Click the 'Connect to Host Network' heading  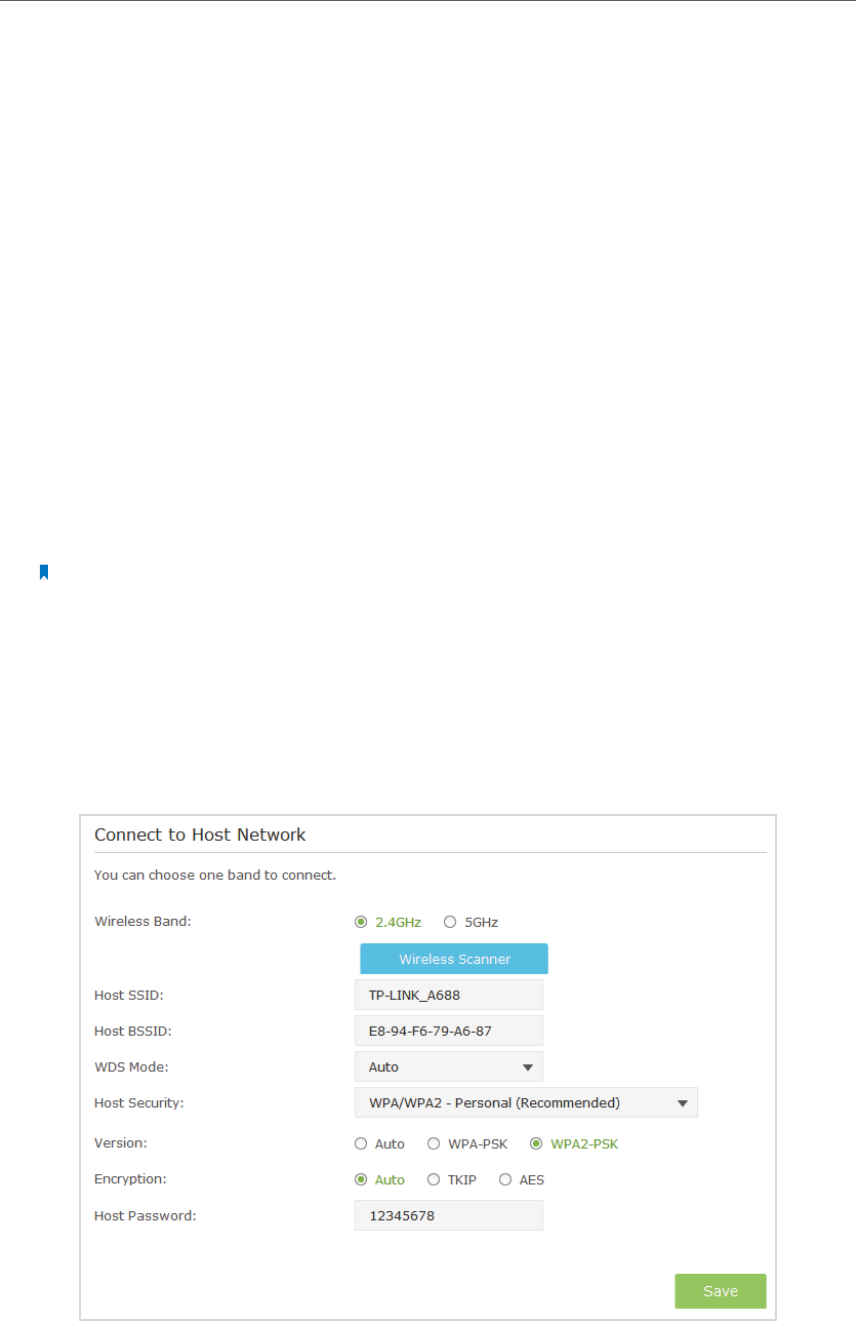[200, 834]
